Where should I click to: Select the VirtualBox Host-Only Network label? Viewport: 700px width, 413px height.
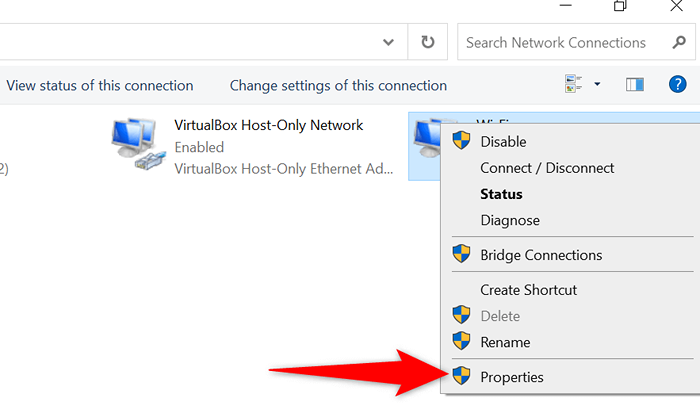(268, 125)
